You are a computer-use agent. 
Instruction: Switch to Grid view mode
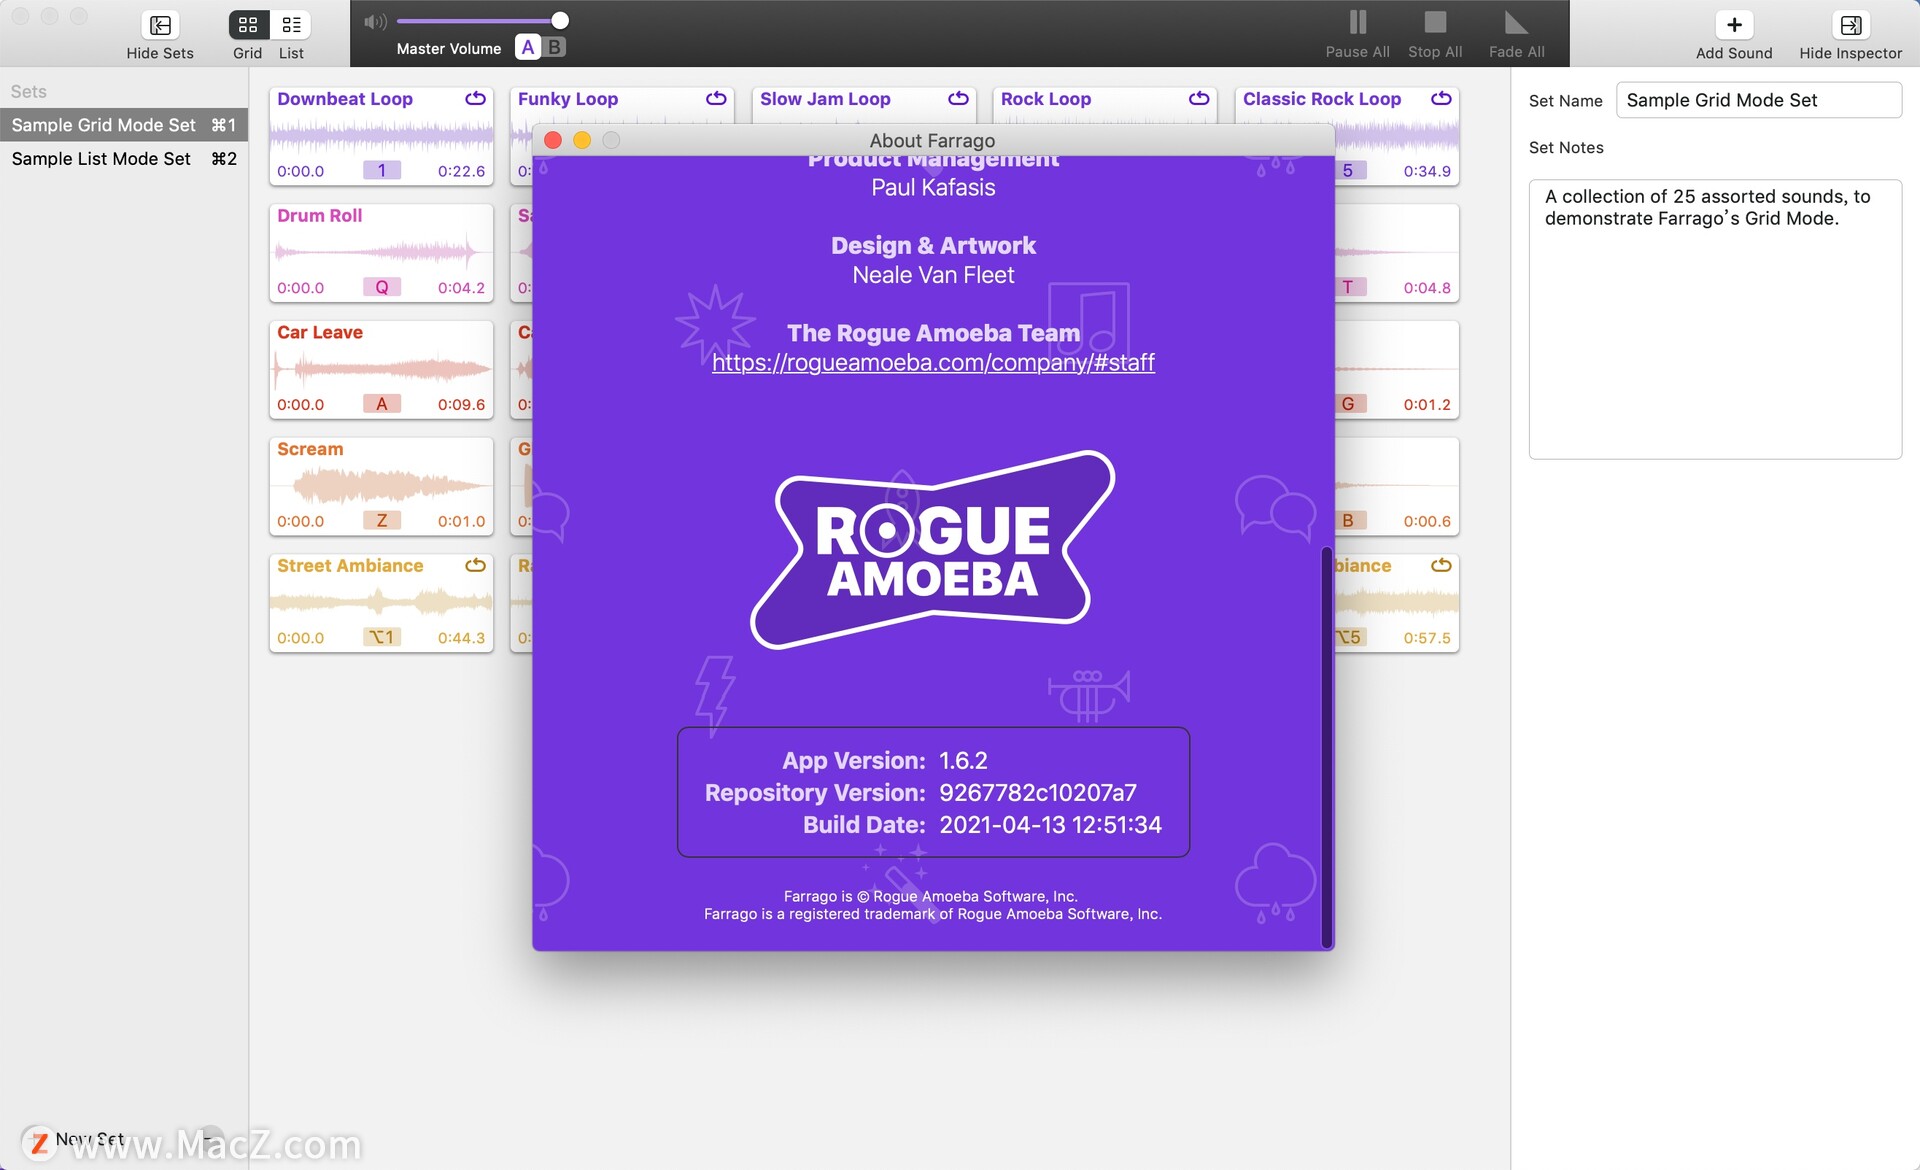pyautogui.click(x=248, y=25)
